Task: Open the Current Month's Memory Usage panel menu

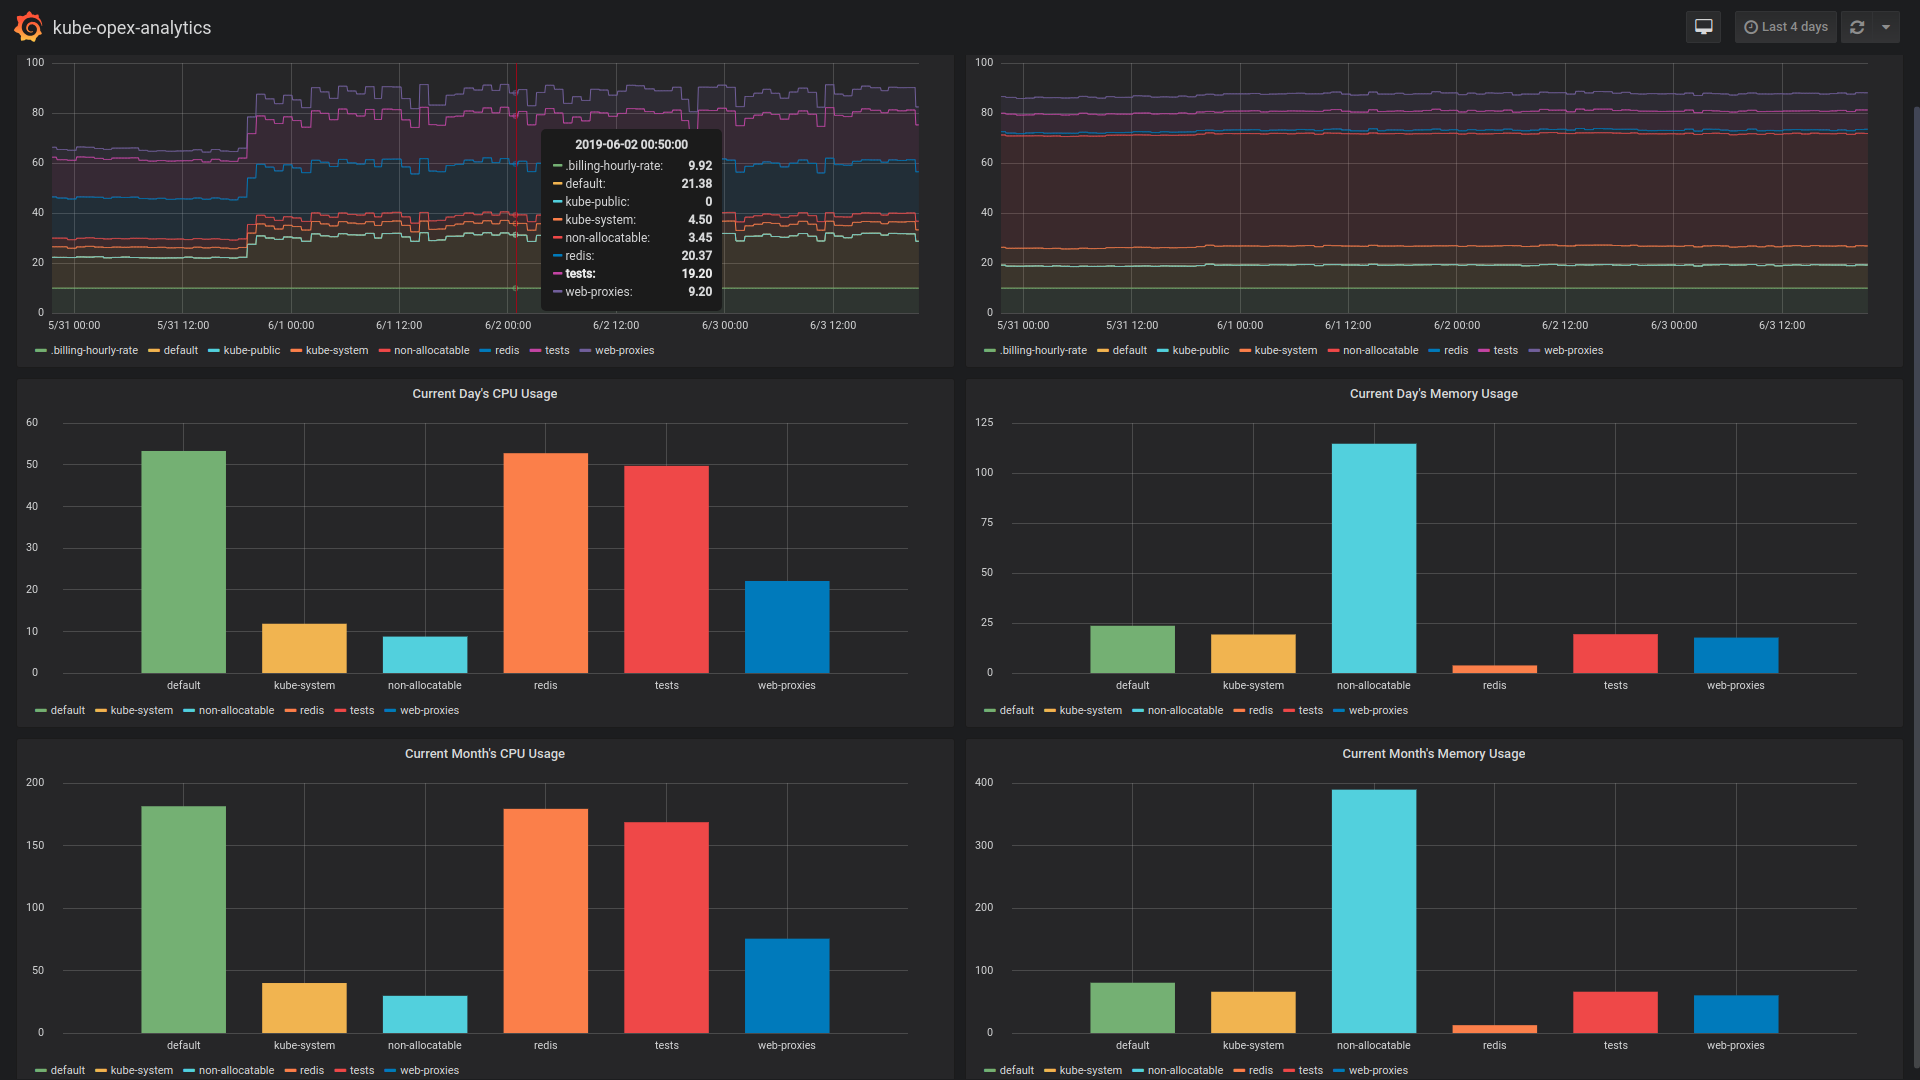Action: [1433, 753]
